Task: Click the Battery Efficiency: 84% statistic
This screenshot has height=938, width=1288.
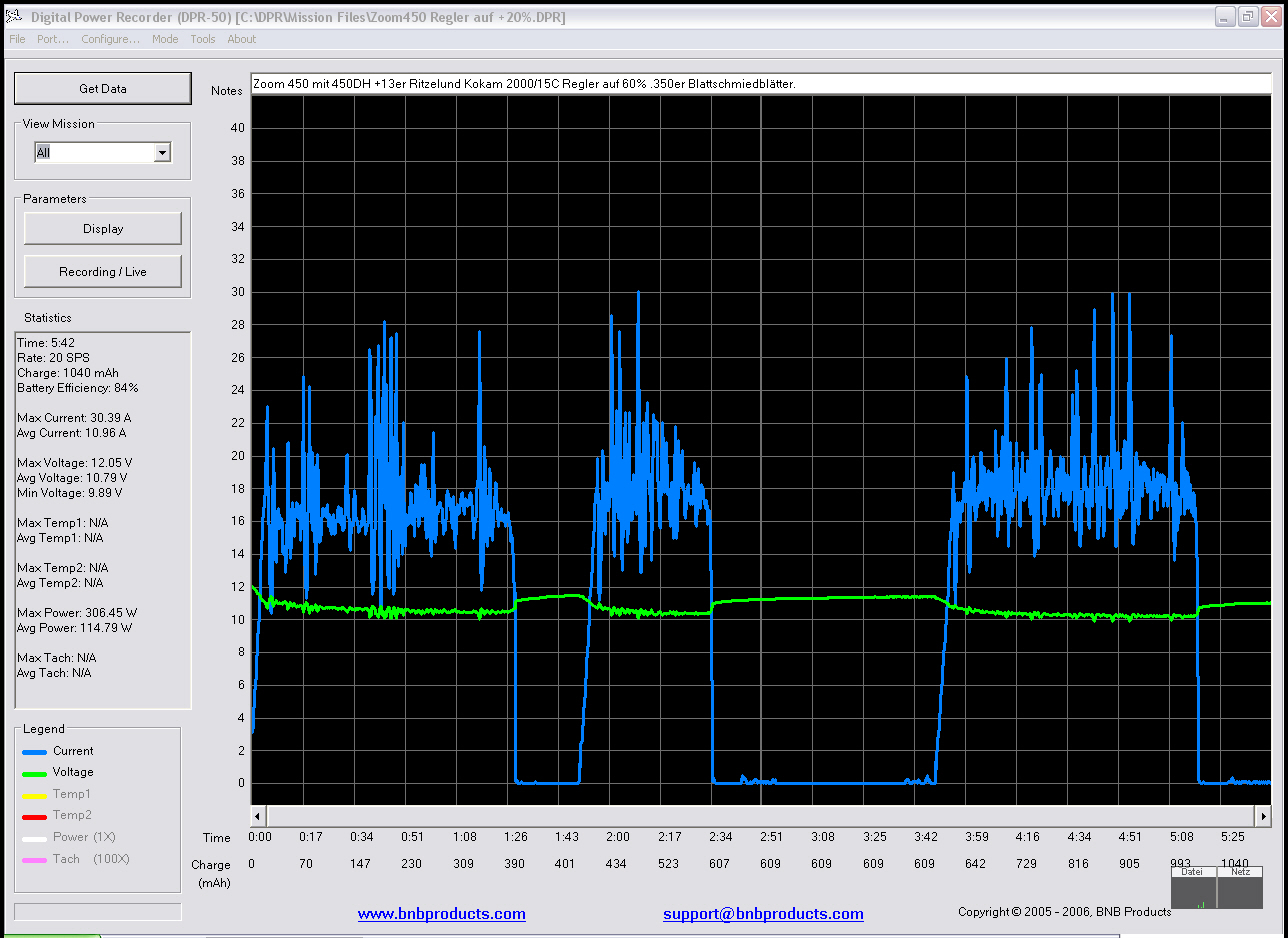Action: tap(78, 388)
